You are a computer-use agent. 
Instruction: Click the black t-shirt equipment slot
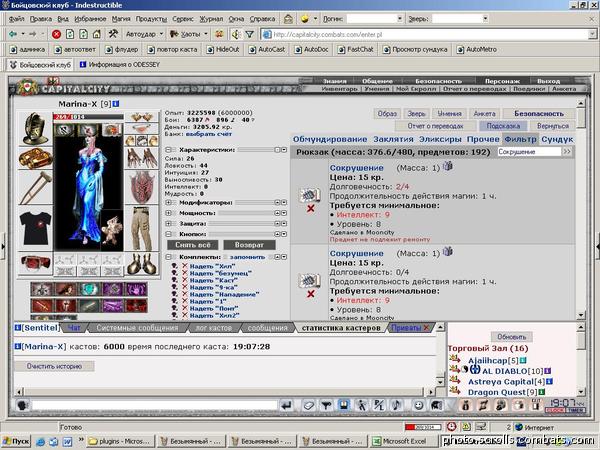tap(35, 228)
